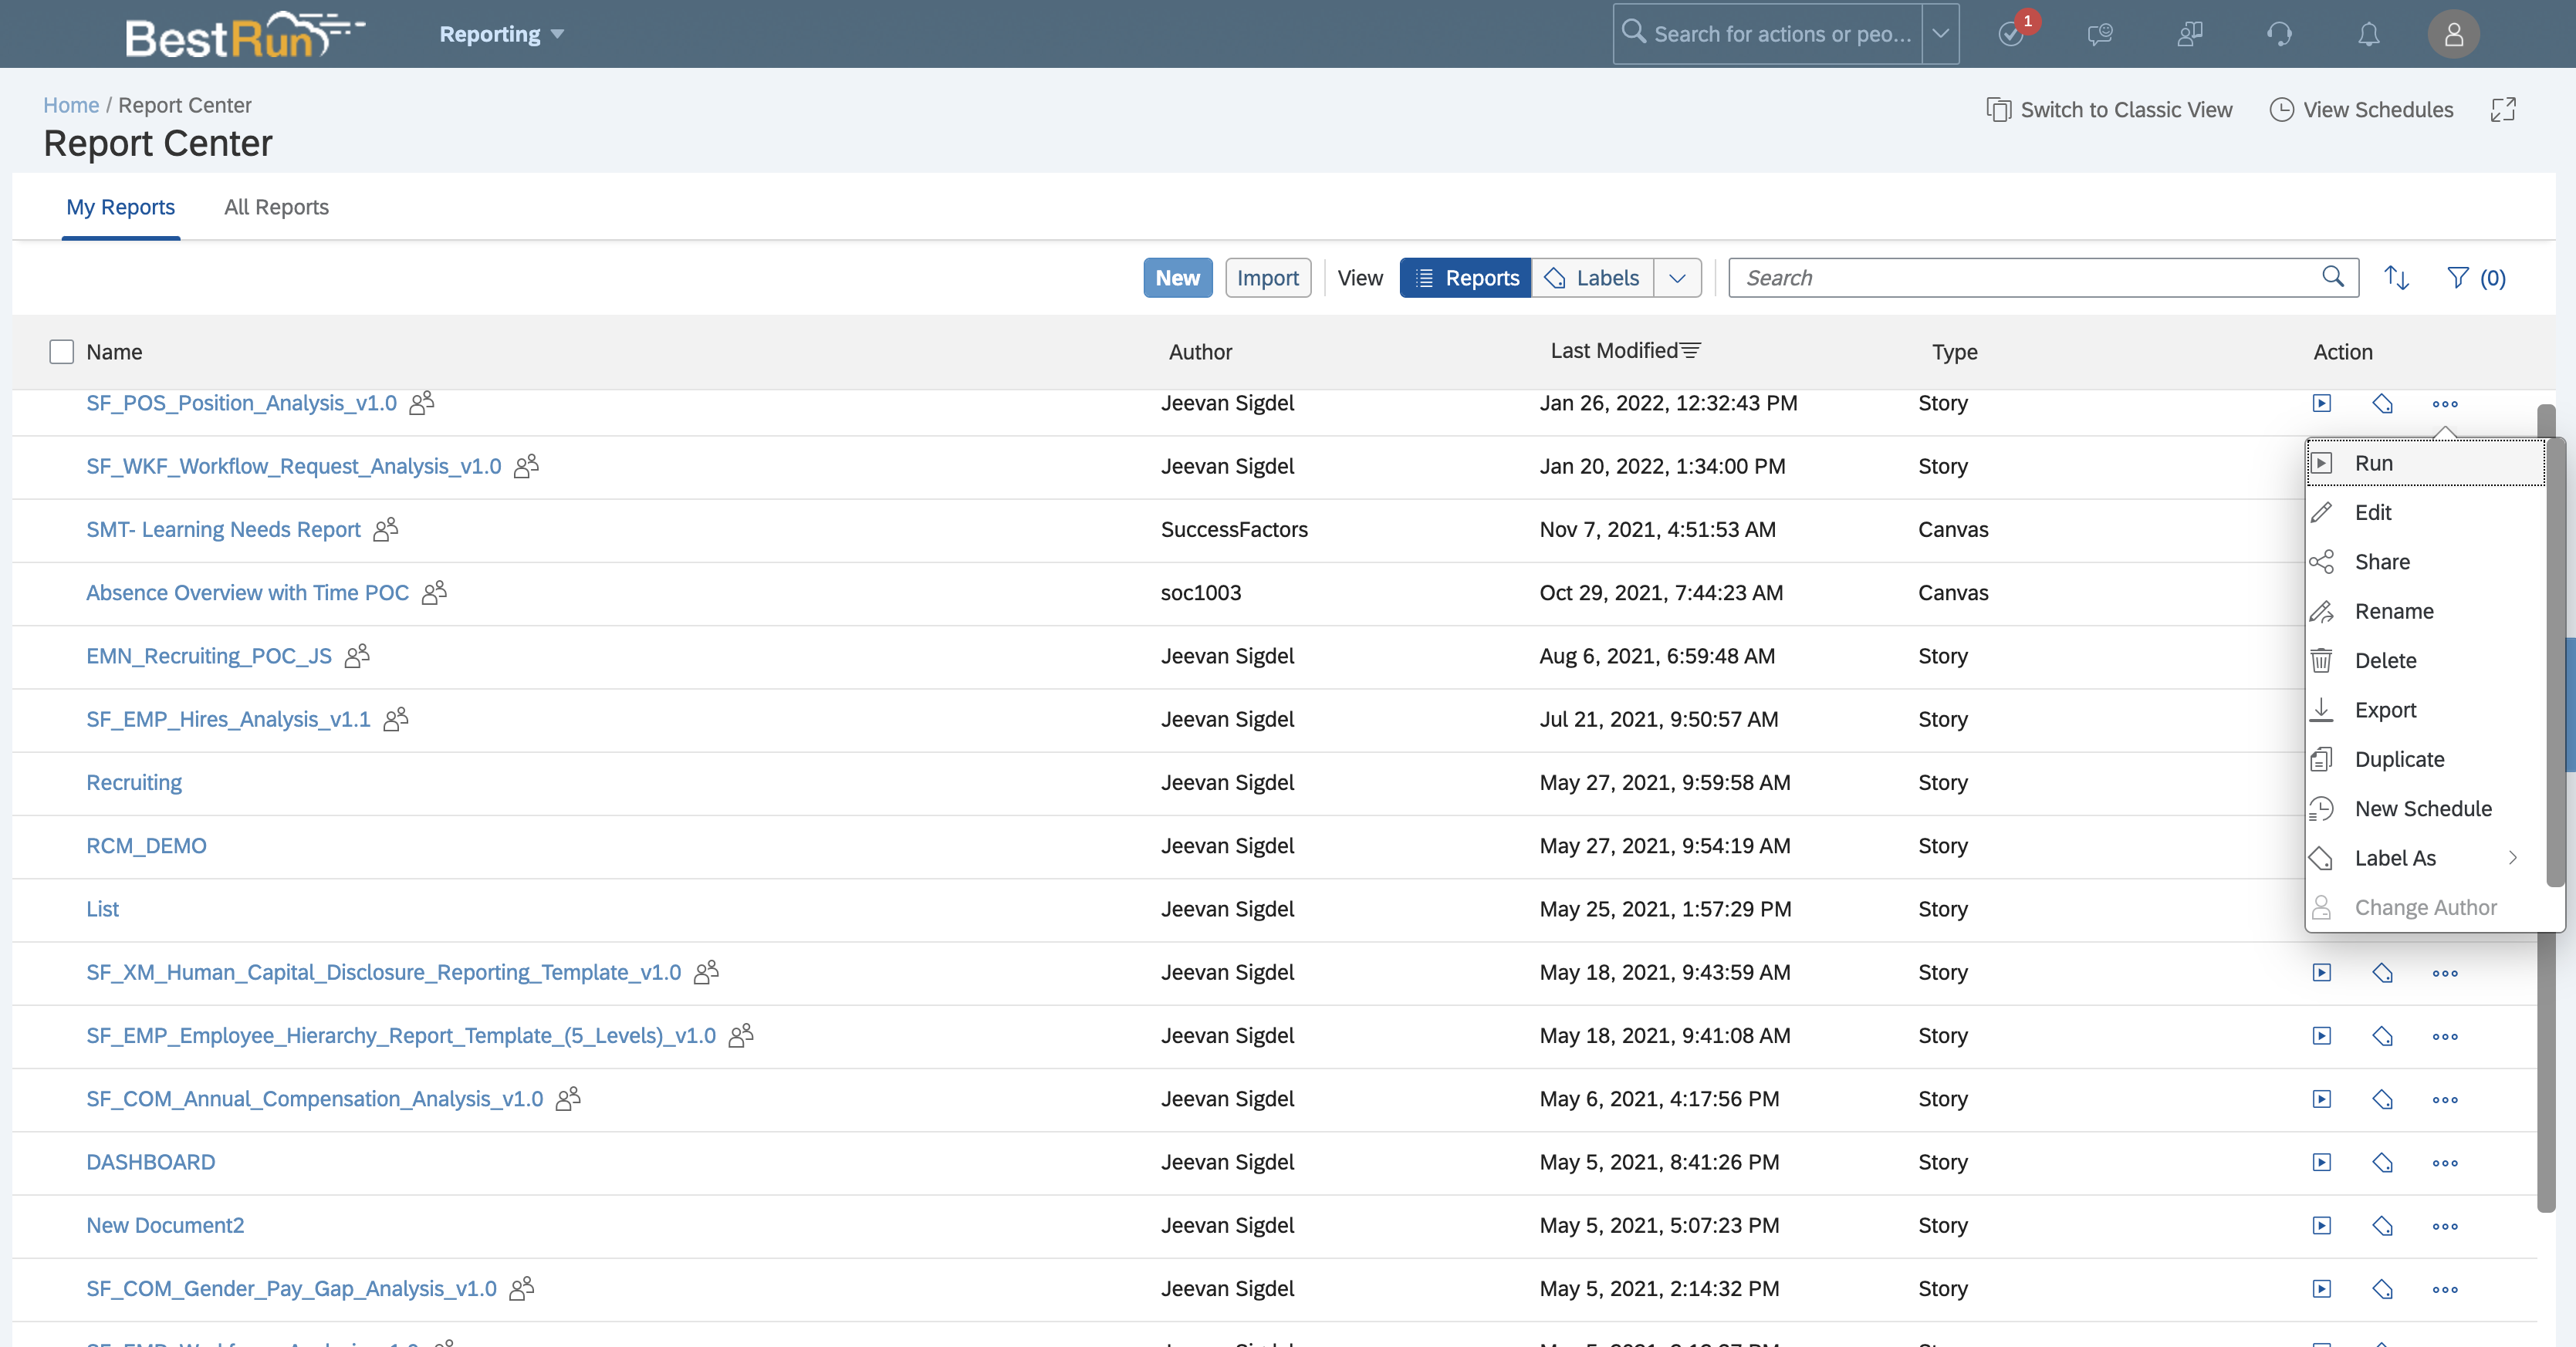The height and width of the screenshot is (1347, 2576).
Task: Click the report list Search field
Action: pyautogui.click(x=2028, y=277)
